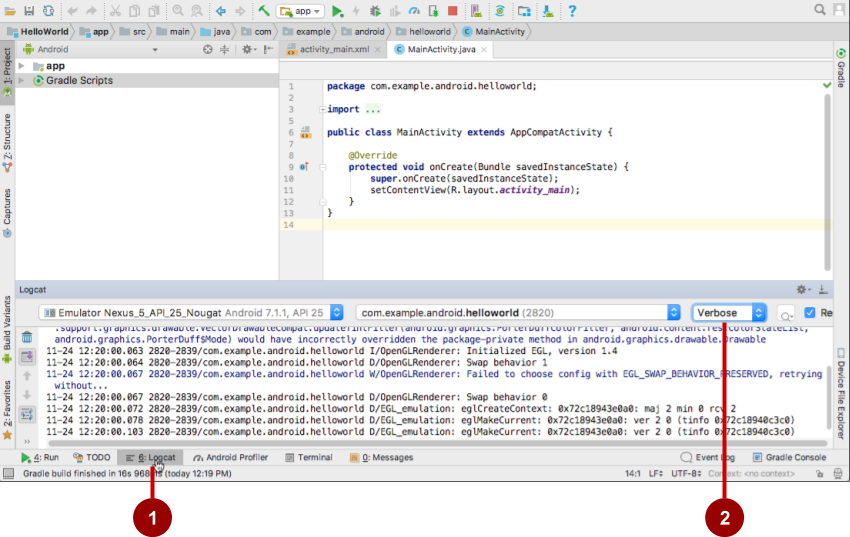The width and height of the screenshot is (850, 537).
Task: Switch to the MainActivity.java editor tab
Action: [x=441, y=49]
